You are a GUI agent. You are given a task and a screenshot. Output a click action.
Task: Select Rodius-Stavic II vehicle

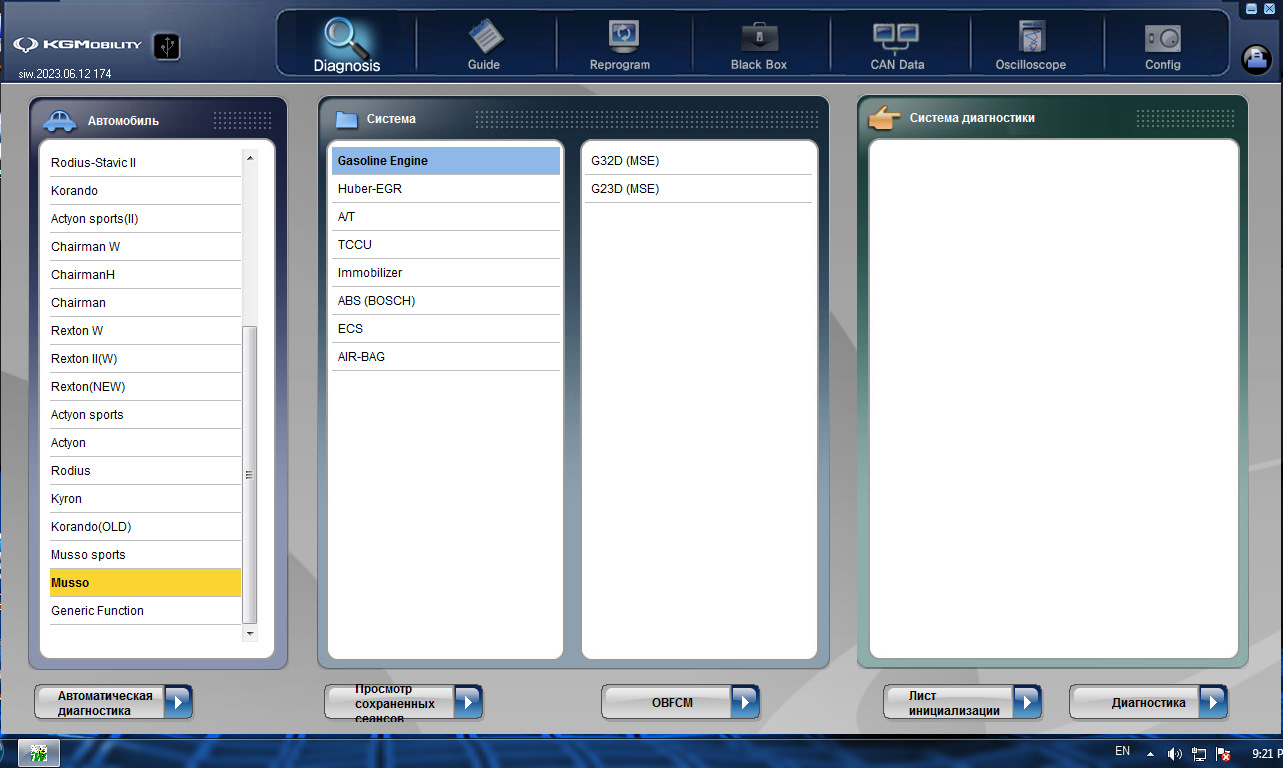pos(145,162)
